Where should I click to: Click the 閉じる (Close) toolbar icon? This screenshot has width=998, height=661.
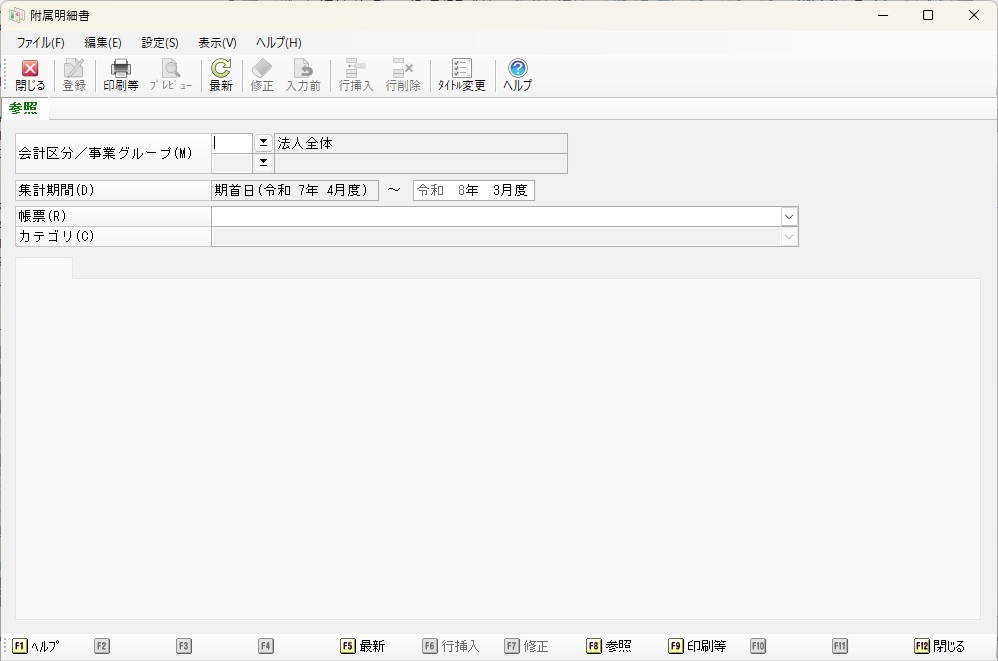pyautogui.click(x=30, y=69)
